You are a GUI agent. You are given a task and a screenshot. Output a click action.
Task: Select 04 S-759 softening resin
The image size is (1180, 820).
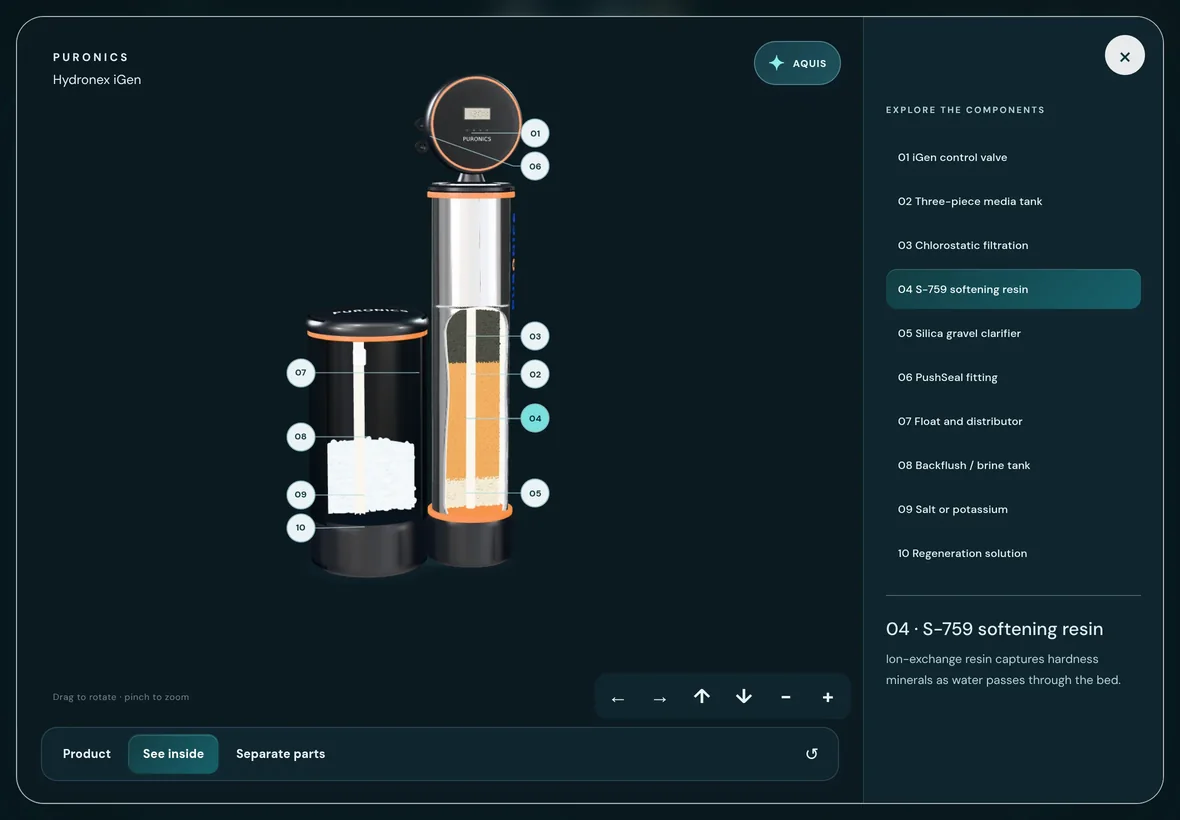[x=1013, y=289]
